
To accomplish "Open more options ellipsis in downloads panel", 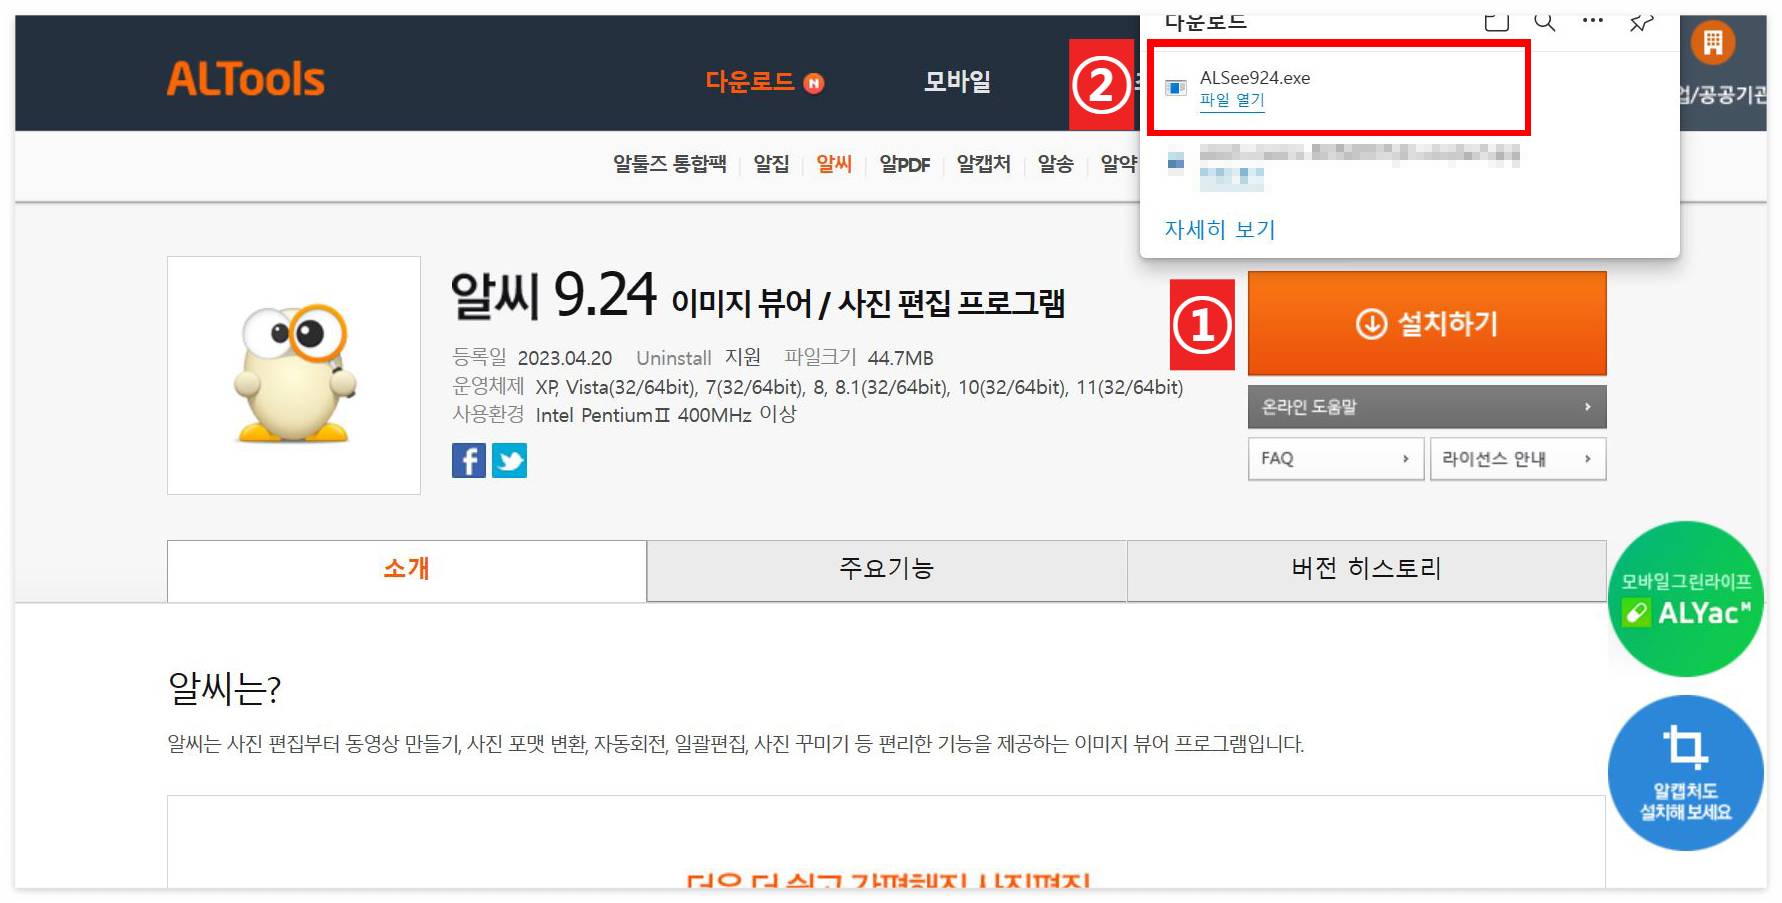I will (1593, 20).
